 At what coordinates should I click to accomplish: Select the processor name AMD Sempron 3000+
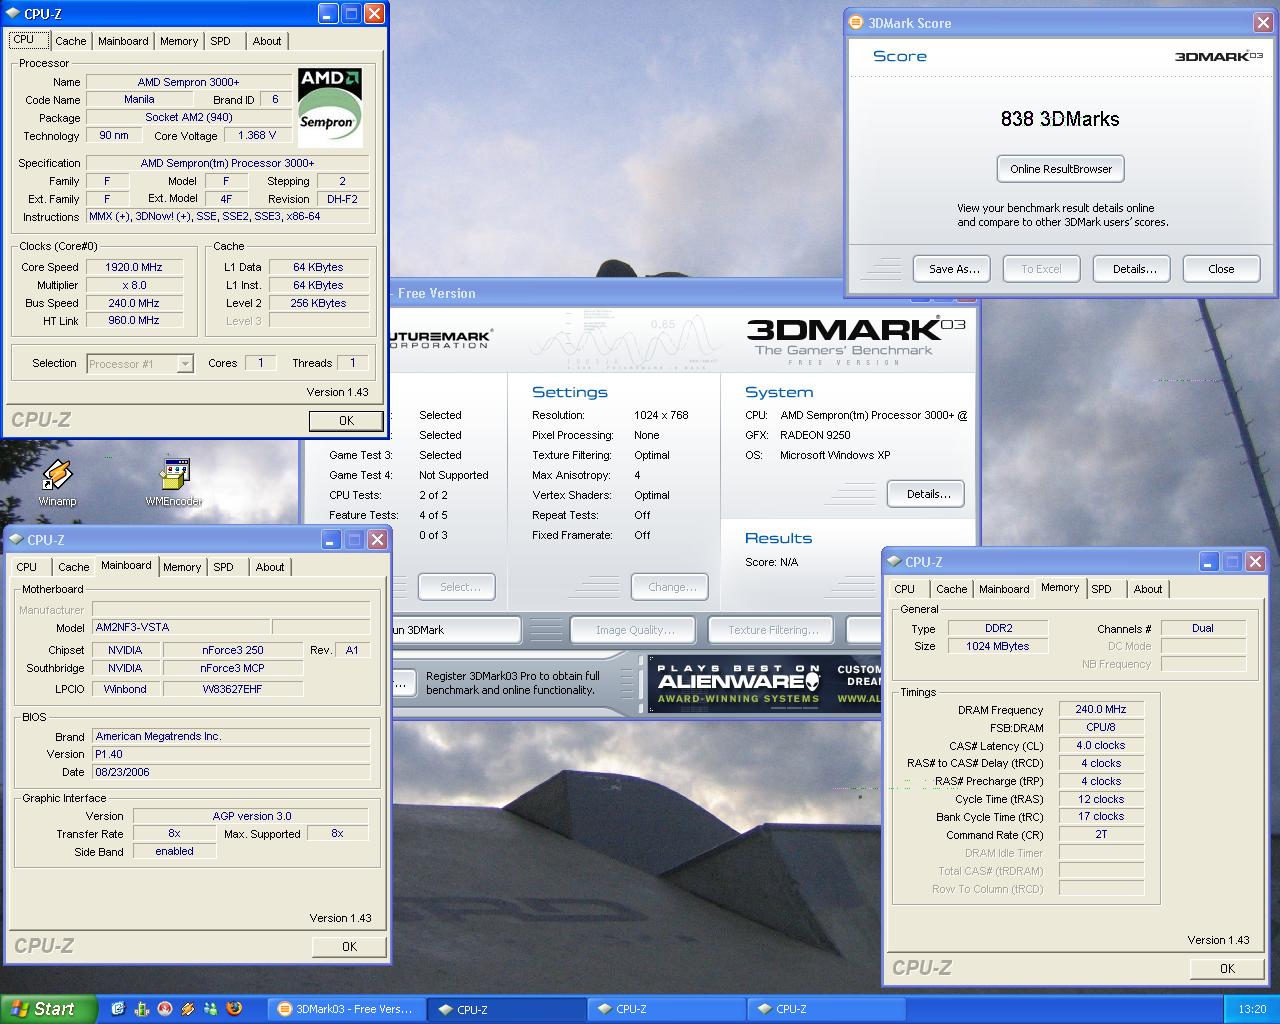point(188,82)
